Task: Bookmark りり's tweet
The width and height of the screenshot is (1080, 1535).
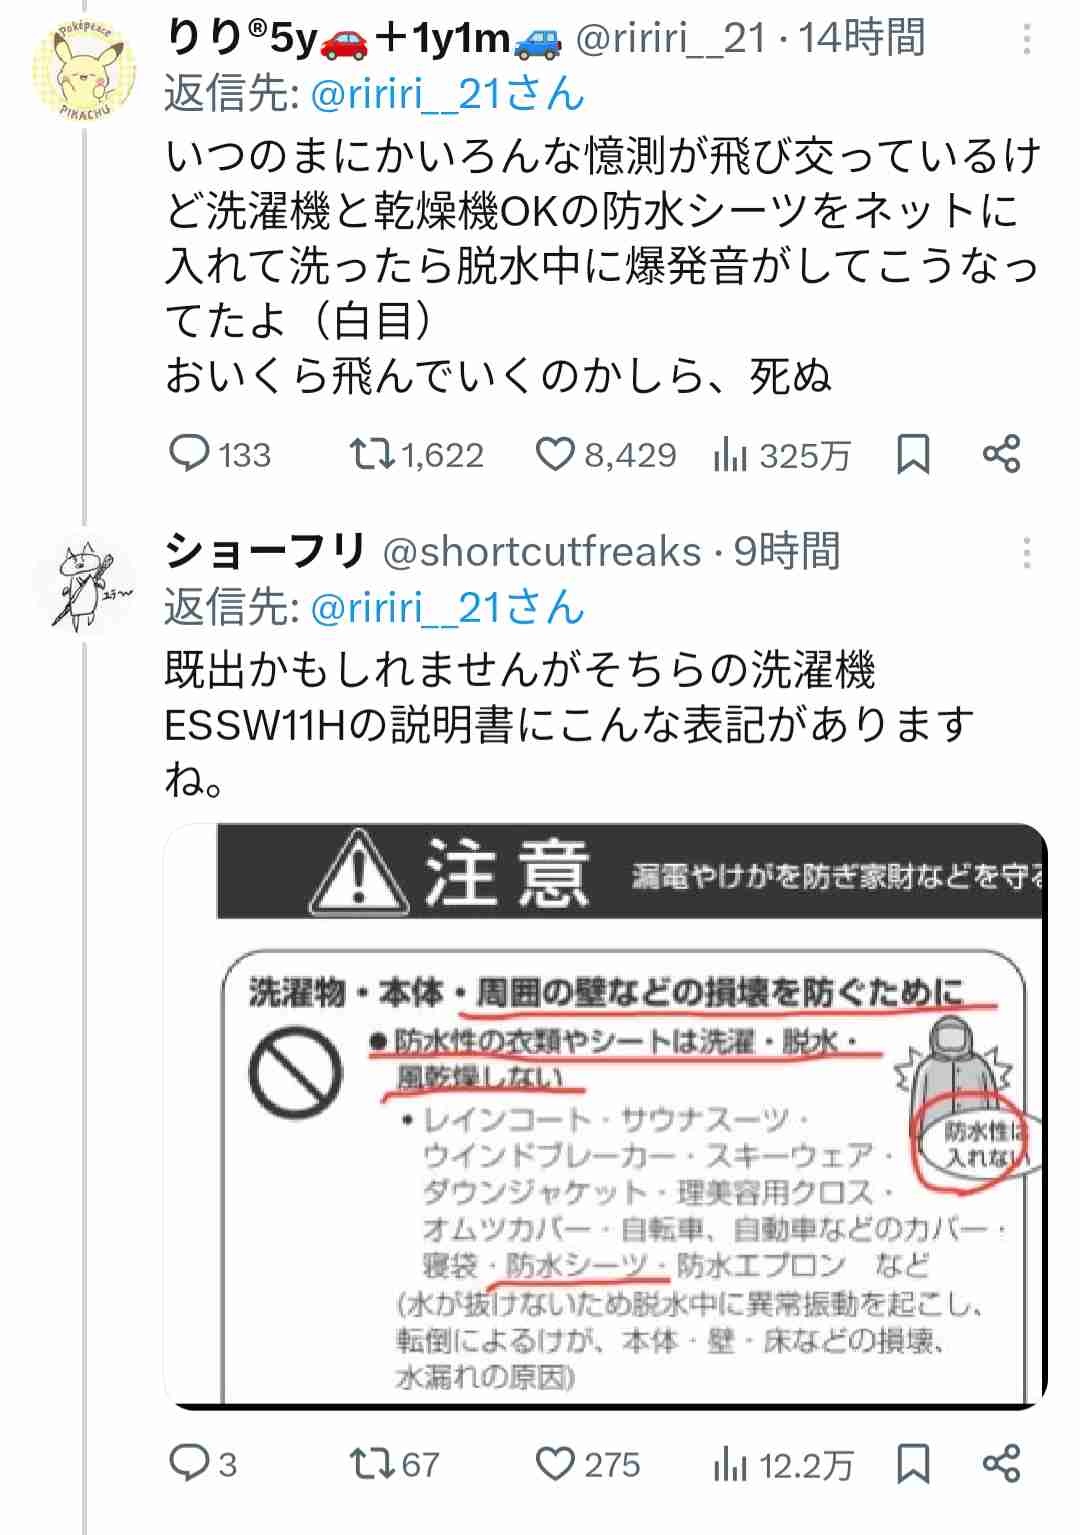Action: pos(913,455)
